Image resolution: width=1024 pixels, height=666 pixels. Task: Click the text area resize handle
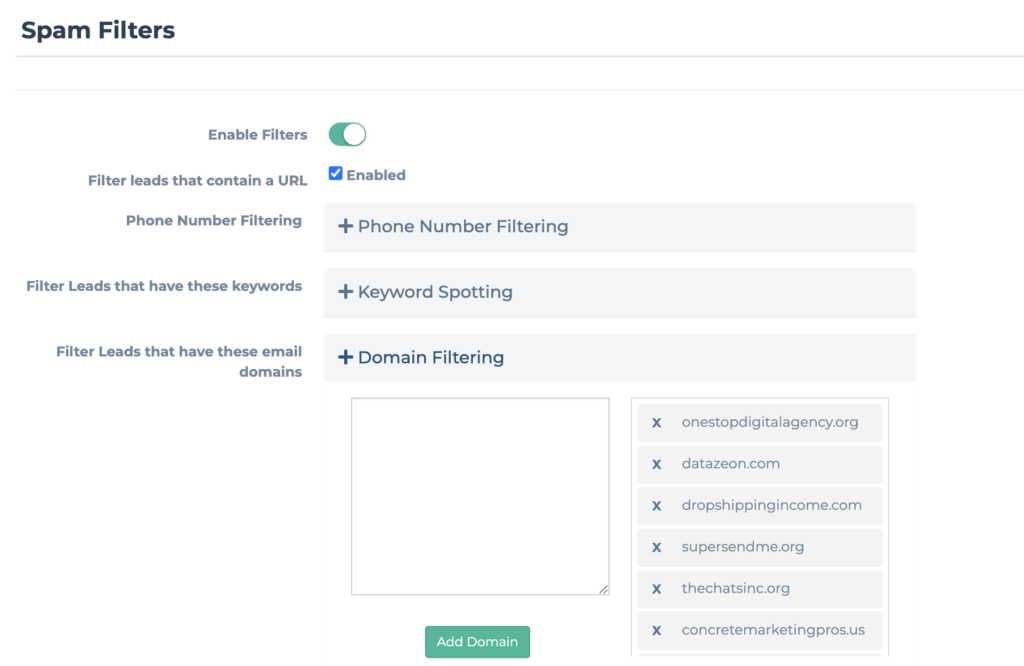pos(603,590)
